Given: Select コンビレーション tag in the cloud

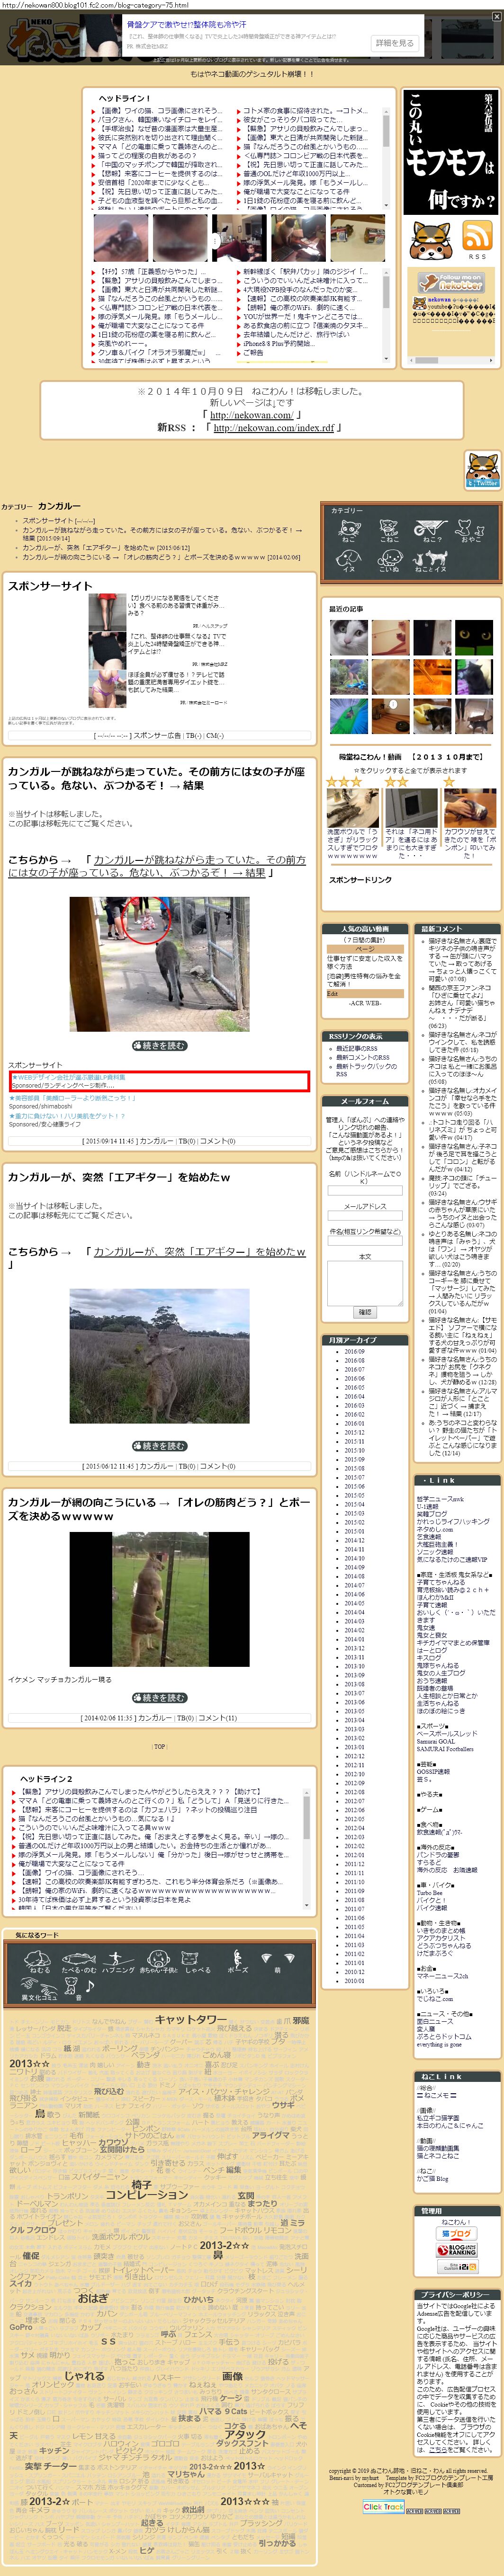Looking at the screenshot, I should [x=147, y=2194].
